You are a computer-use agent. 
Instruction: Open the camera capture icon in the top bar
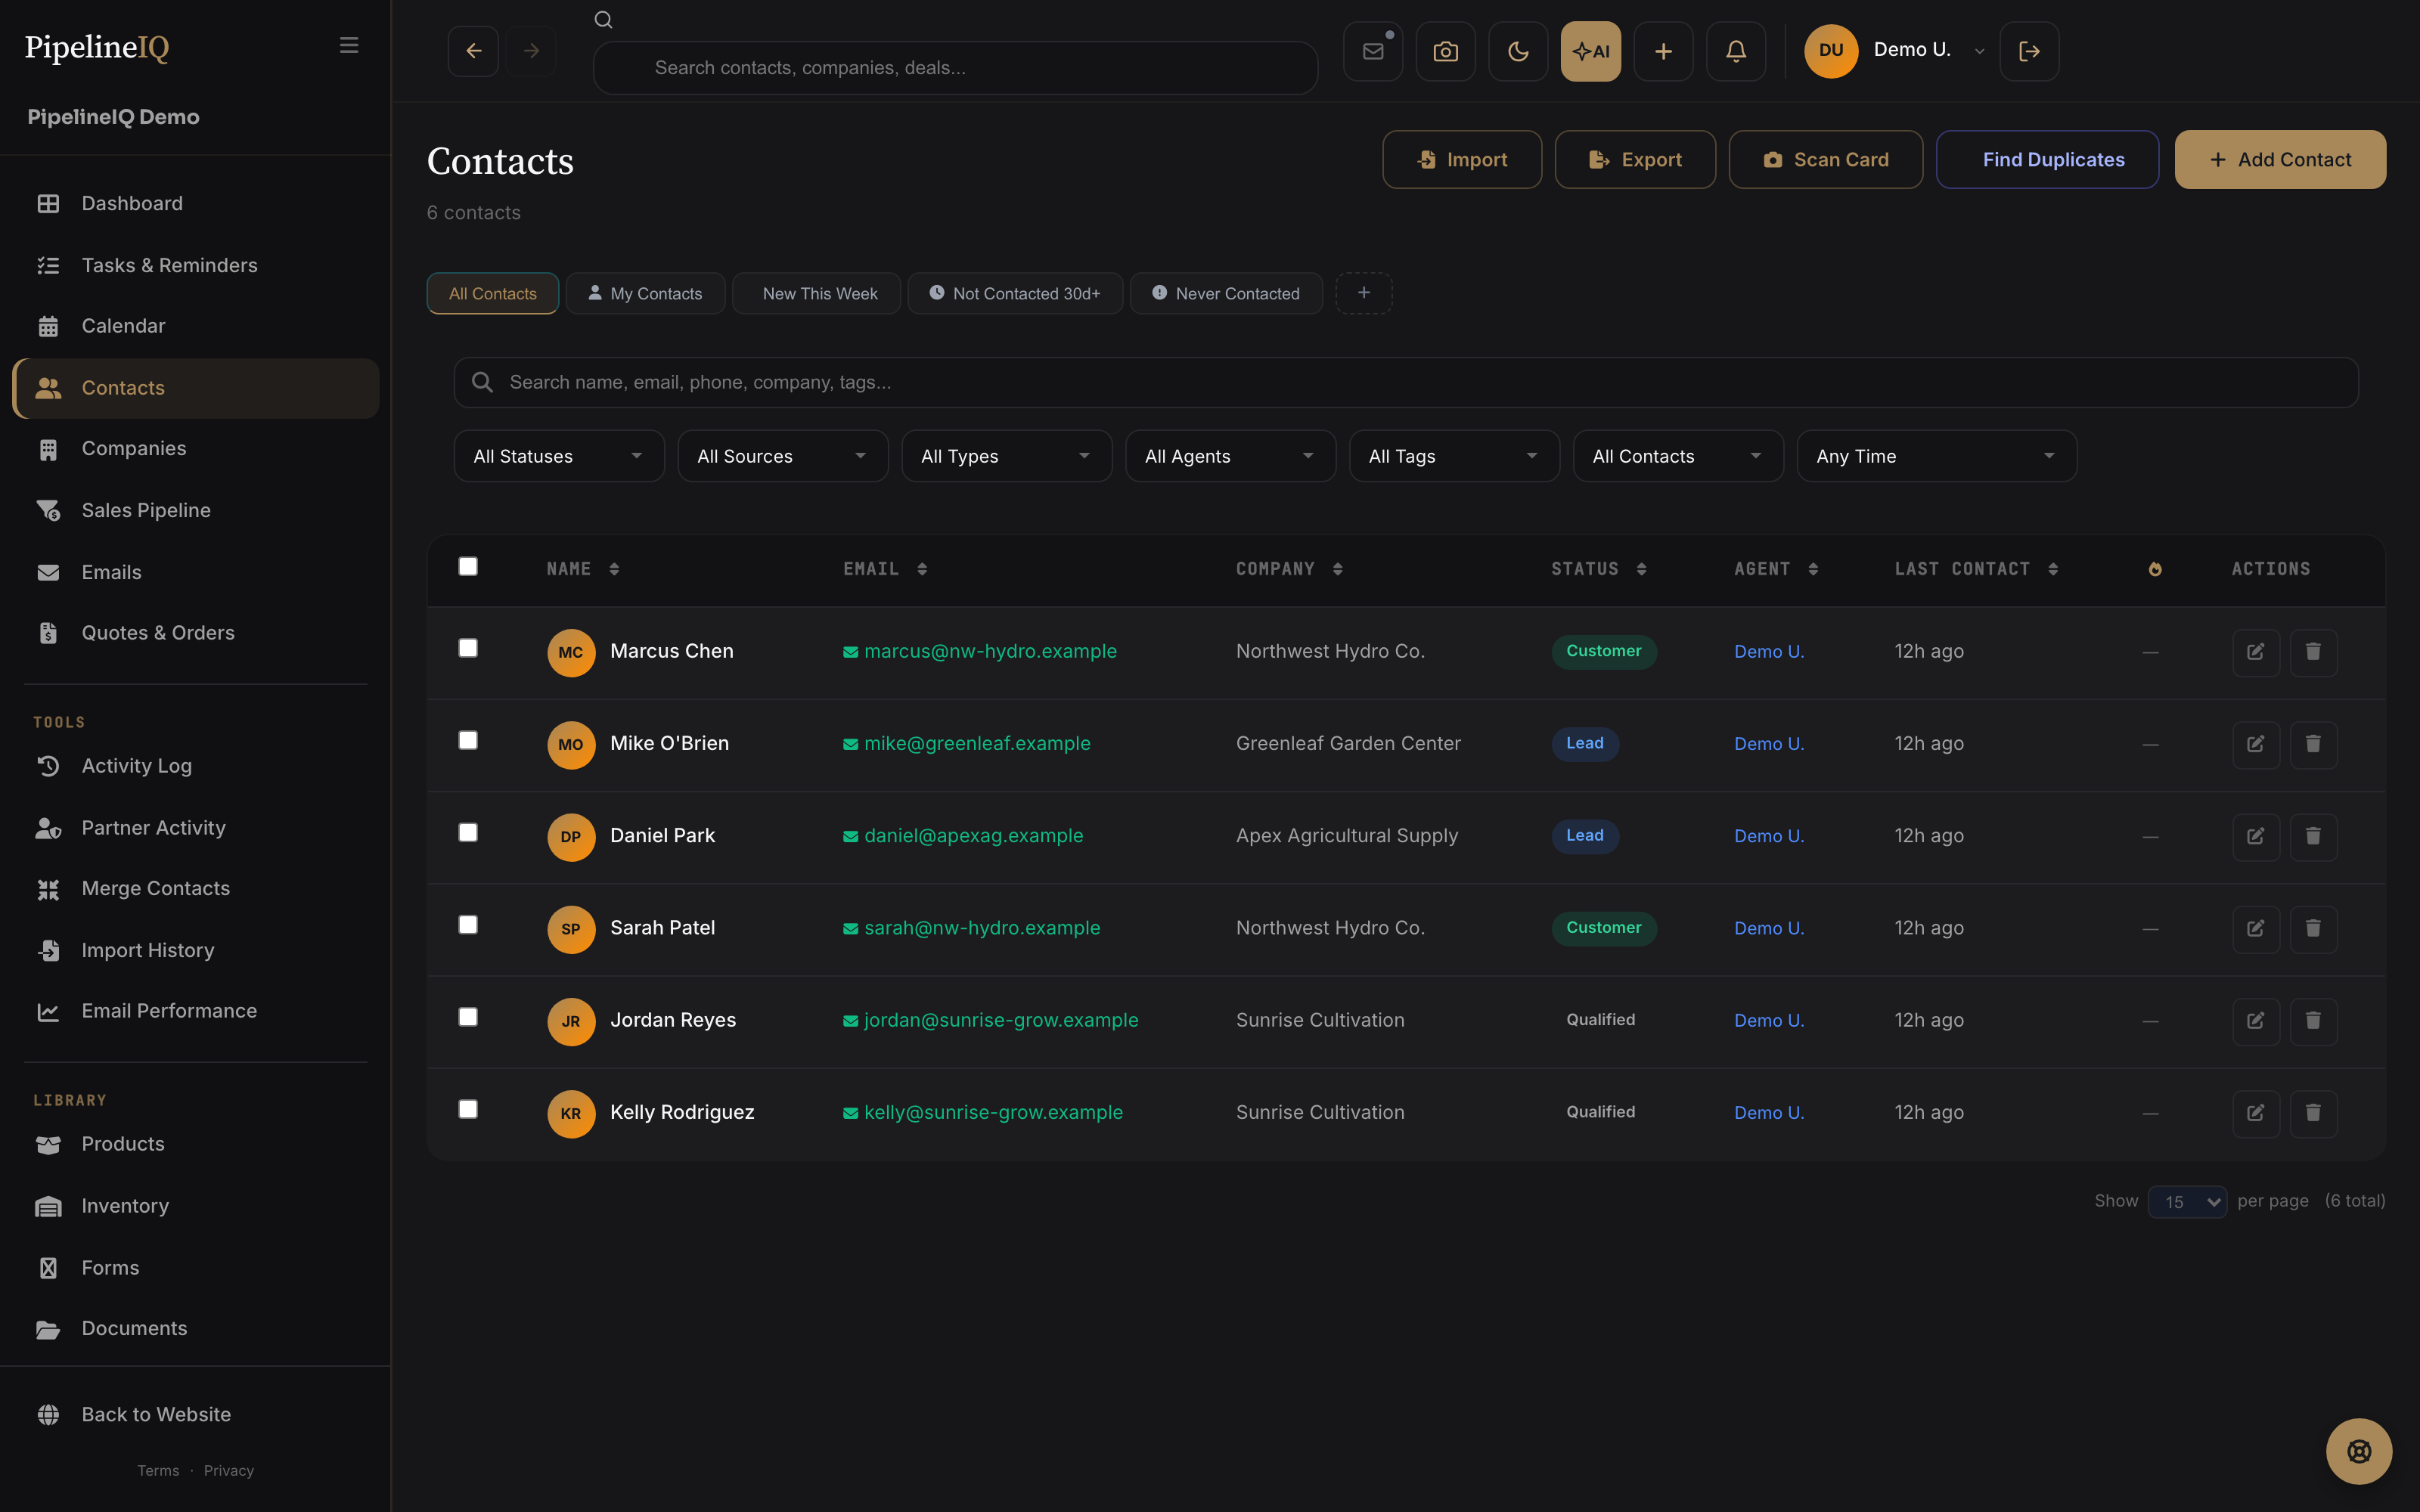pos(1446,51)
